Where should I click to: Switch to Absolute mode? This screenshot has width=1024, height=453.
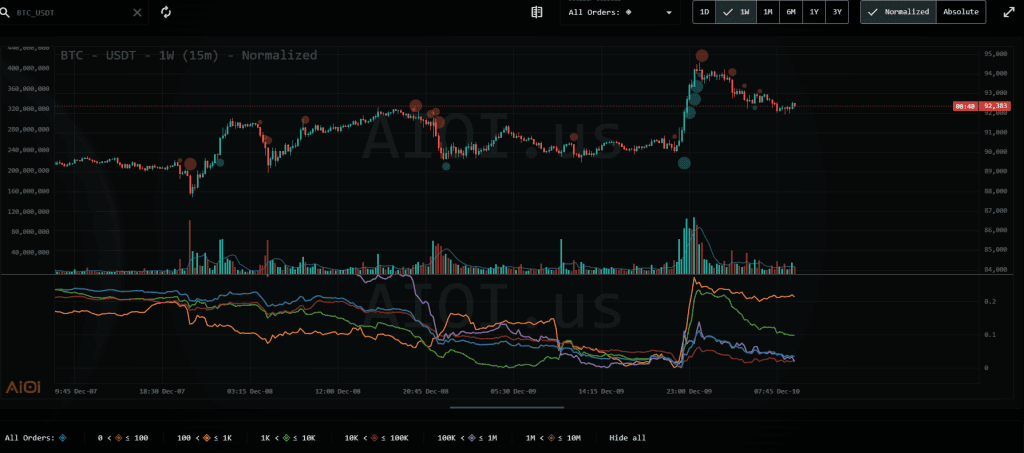click(x=961, y=12)
